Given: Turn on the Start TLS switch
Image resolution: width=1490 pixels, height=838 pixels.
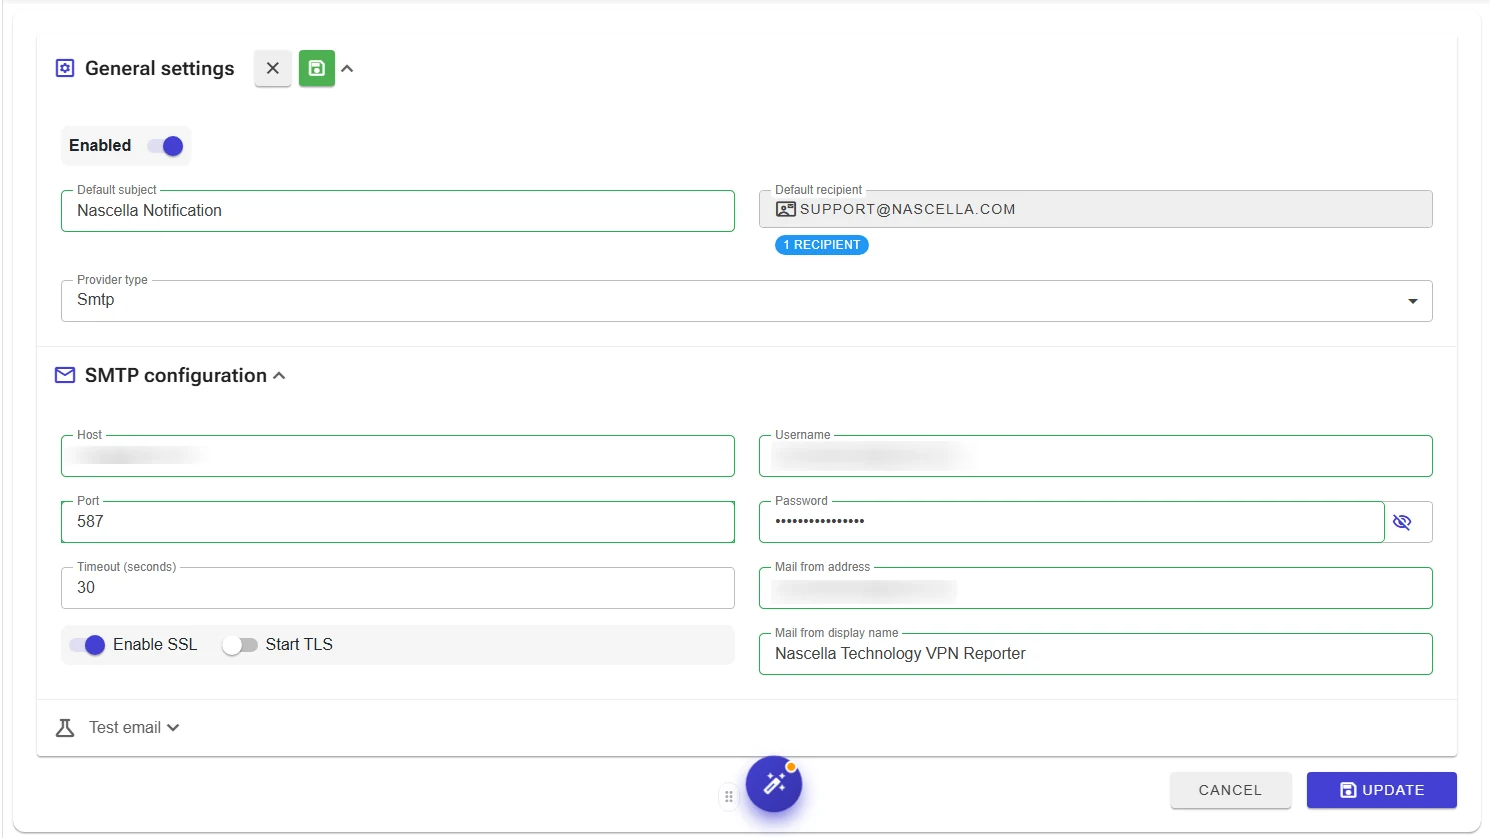Looking at the screenshot, I should (240, 645).
